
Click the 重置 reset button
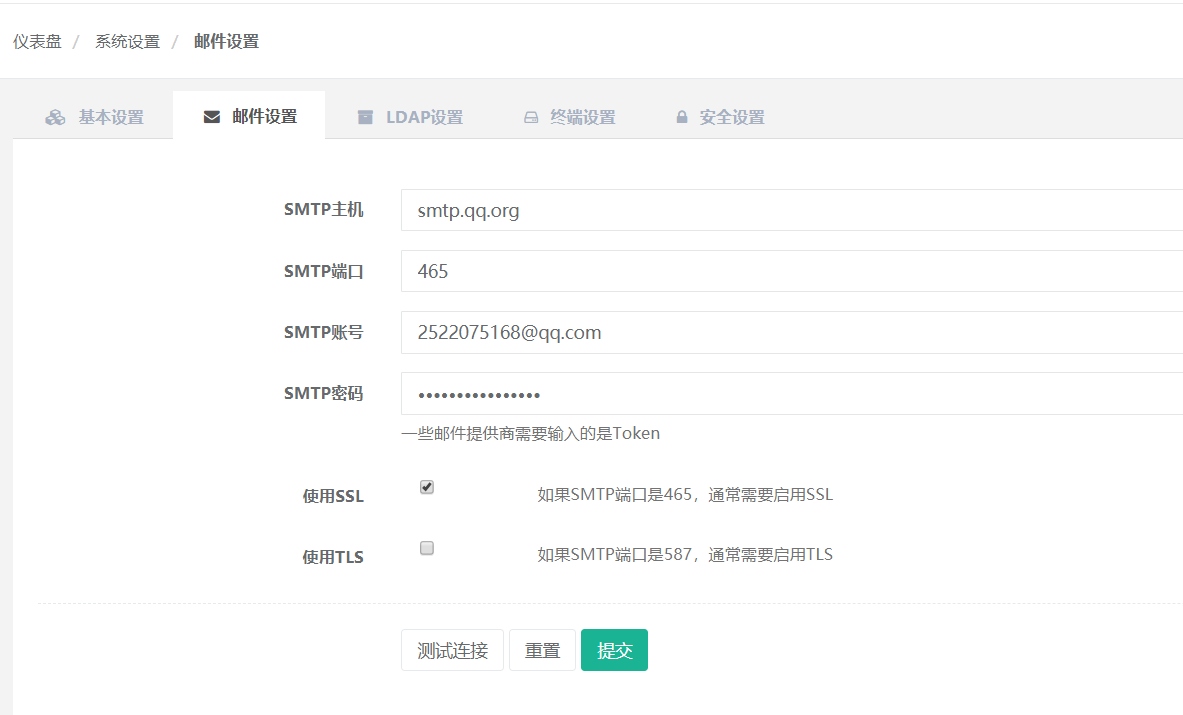(542, 650)
